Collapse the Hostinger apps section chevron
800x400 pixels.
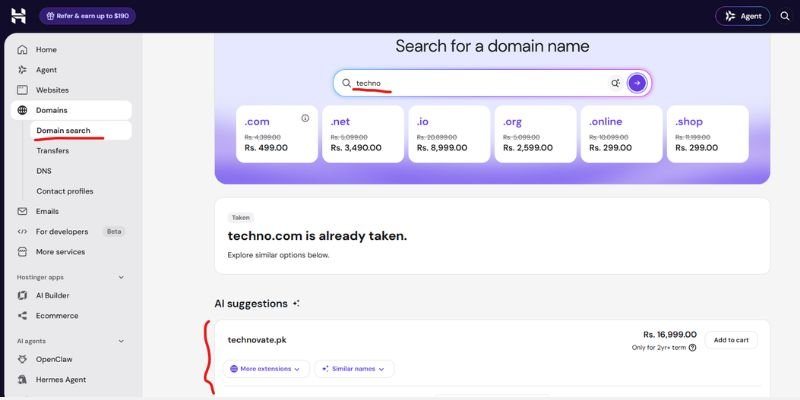point(121,278)
